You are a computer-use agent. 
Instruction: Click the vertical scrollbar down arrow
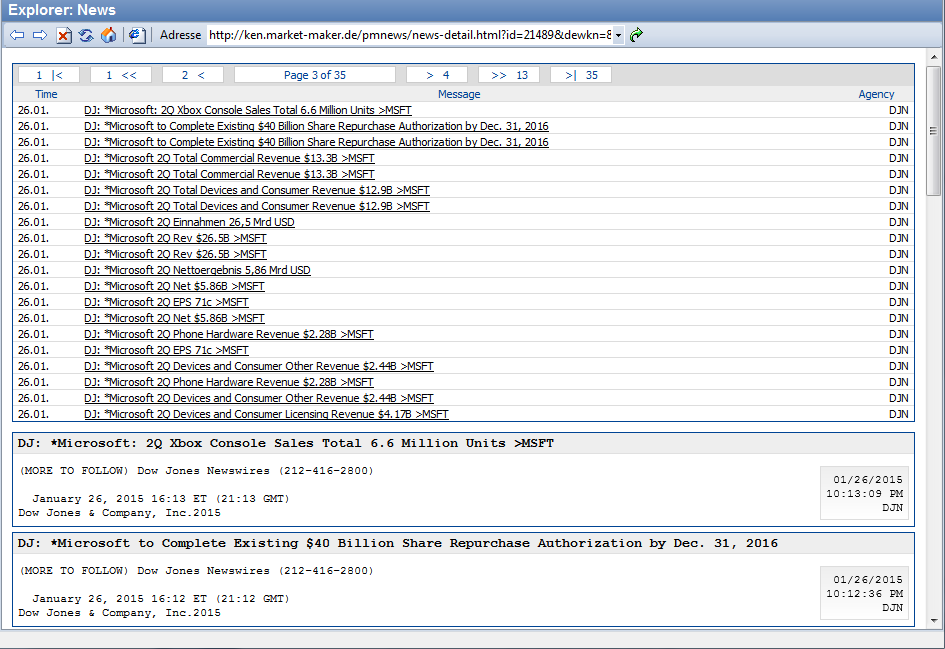point(934,620)
